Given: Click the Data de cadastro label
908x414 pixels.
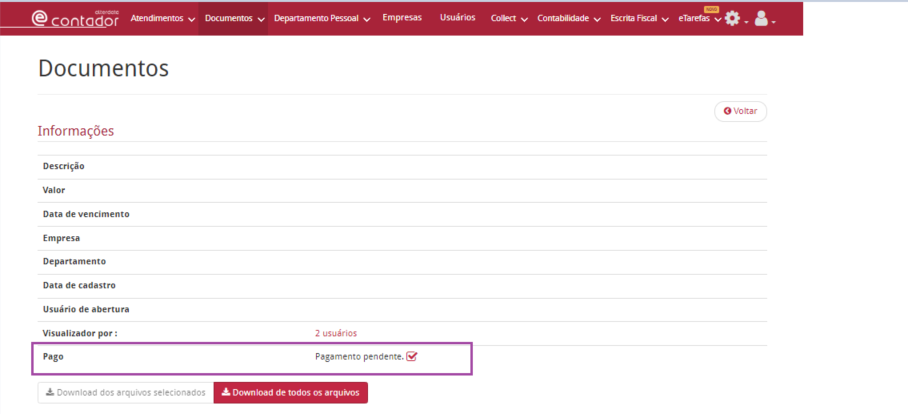Looking at the screenshot, I should tap(79, 285).
